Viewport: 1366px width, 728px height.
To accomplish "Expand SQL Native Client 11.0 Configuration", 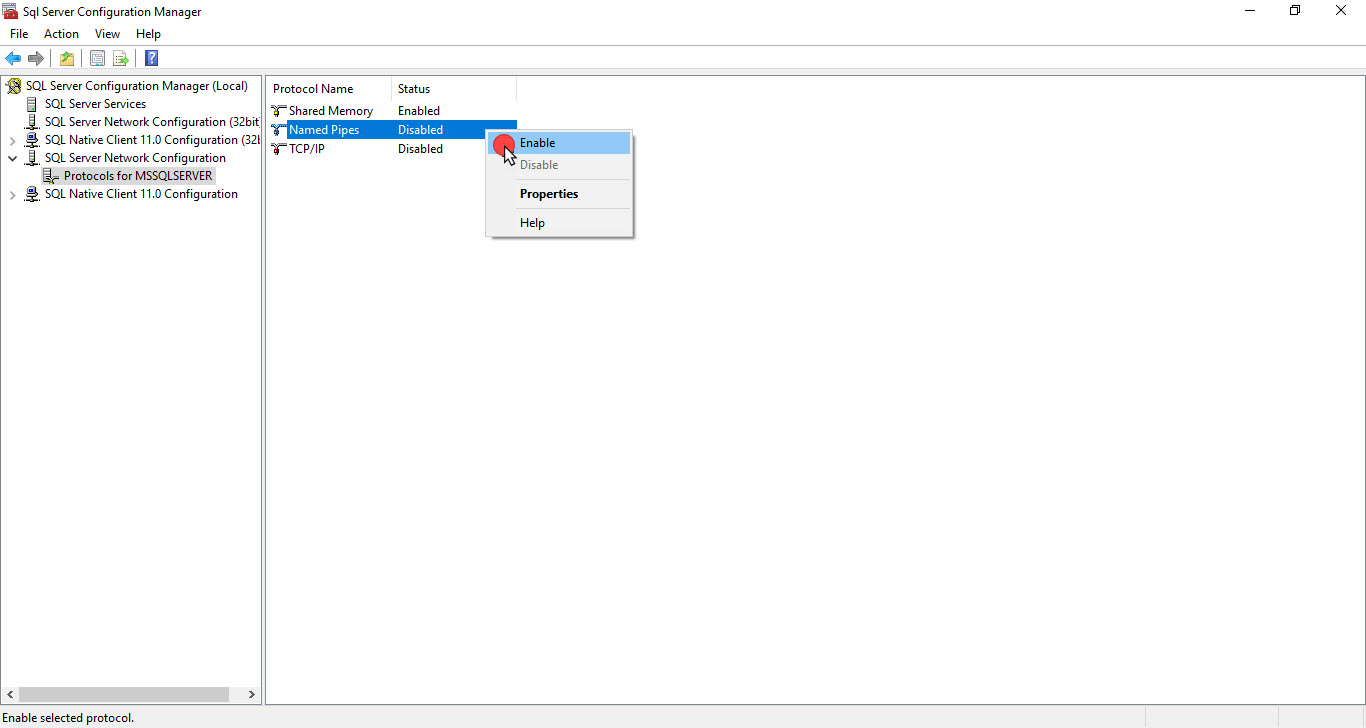I will coord(13,193).
